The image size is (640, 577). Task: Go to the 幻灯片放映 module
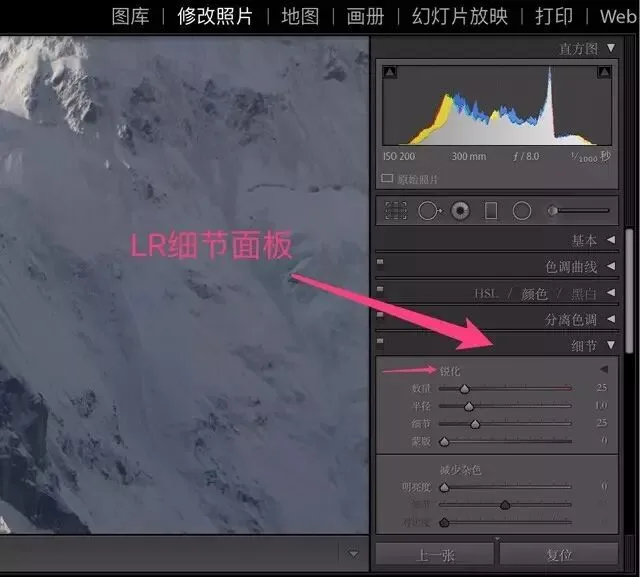coord(460,17)
